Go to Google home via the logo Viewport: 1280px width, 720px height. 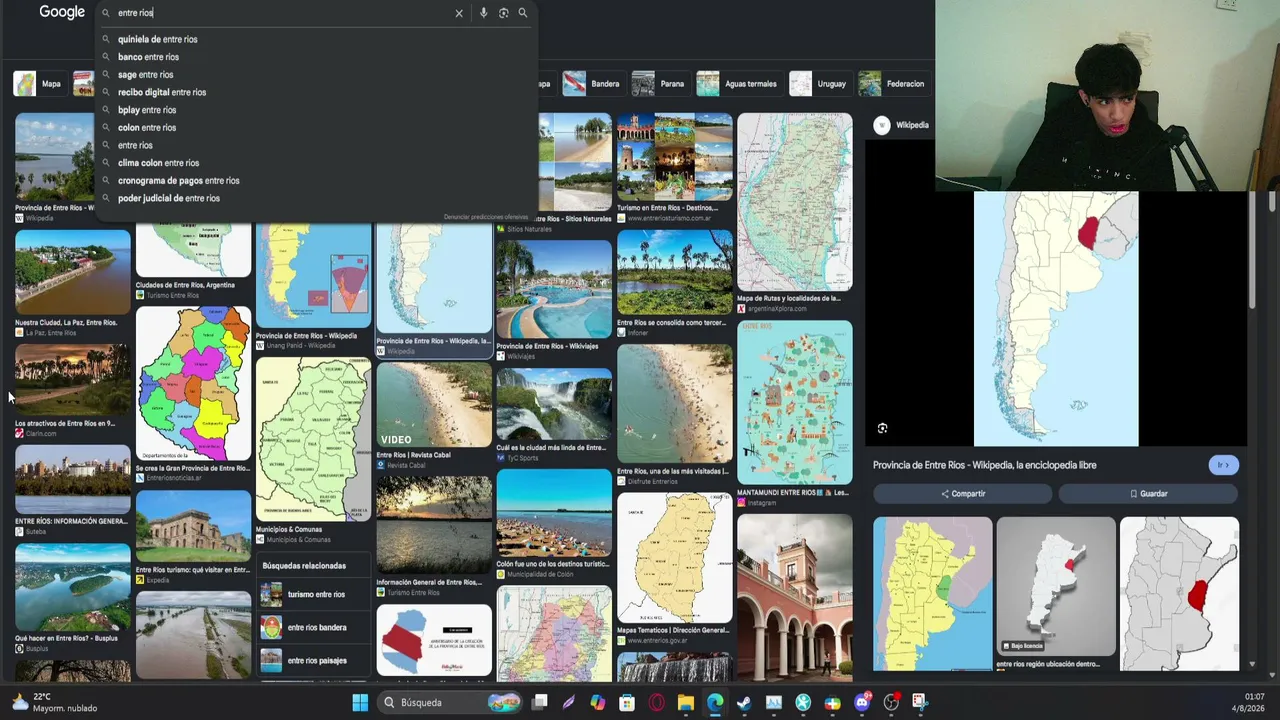coord(62,12)
